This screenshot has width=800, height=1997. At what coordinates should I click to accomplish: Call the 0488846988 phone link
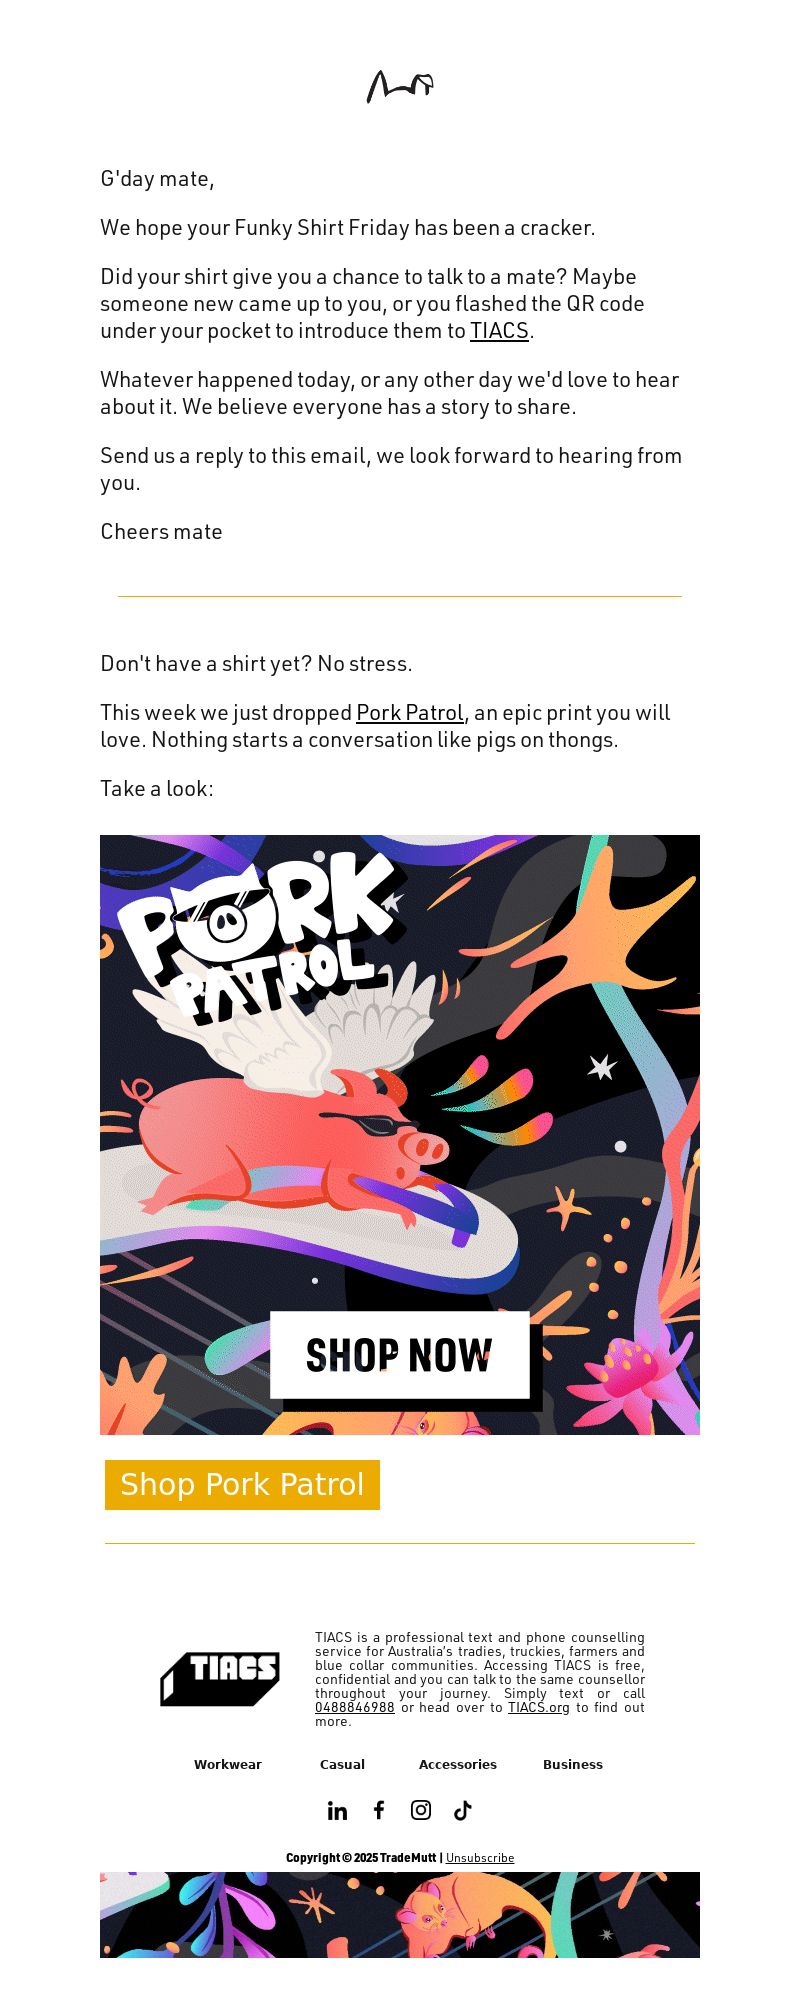(355, 1707)
